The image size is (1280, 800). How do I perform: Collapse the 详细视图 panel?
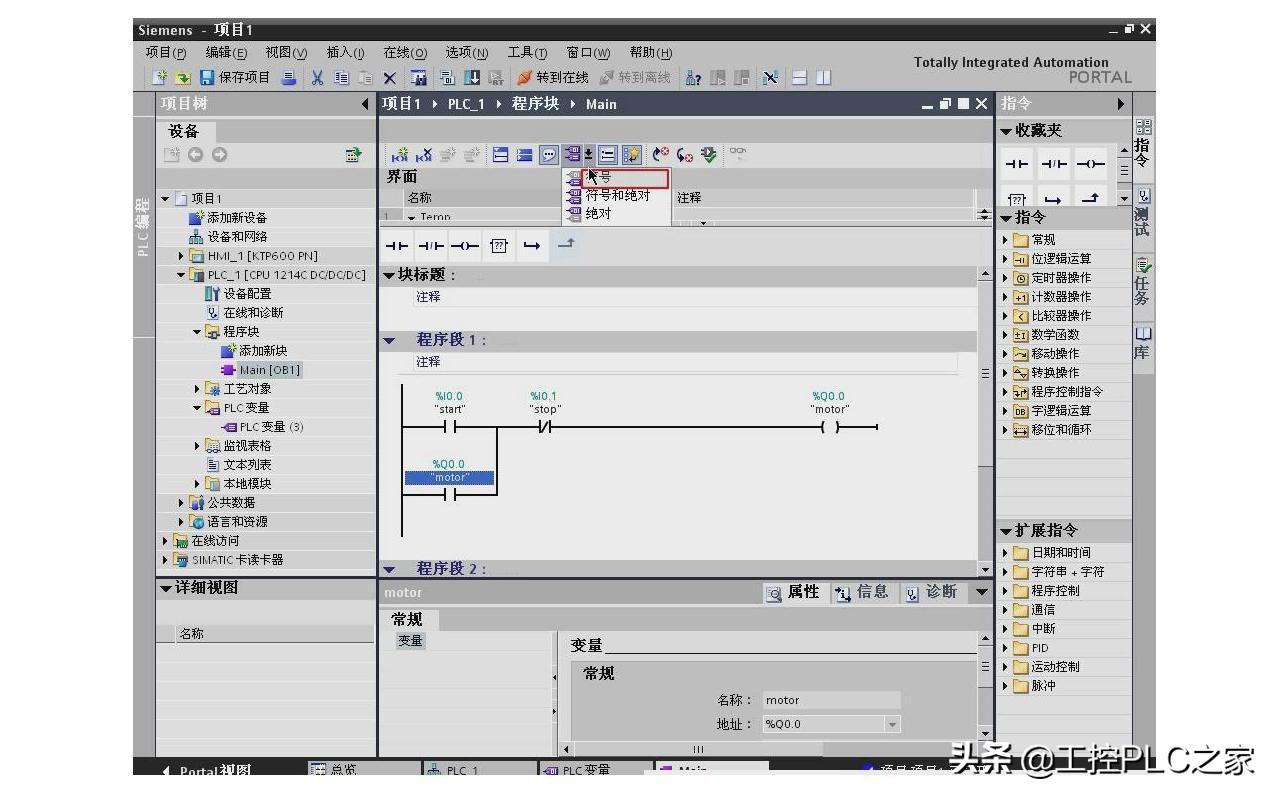(x=166, y=588)
